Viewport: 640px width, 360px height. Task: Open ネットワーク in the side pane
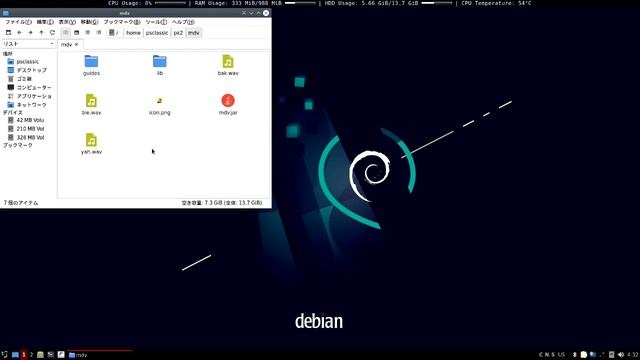click(27, 105)
